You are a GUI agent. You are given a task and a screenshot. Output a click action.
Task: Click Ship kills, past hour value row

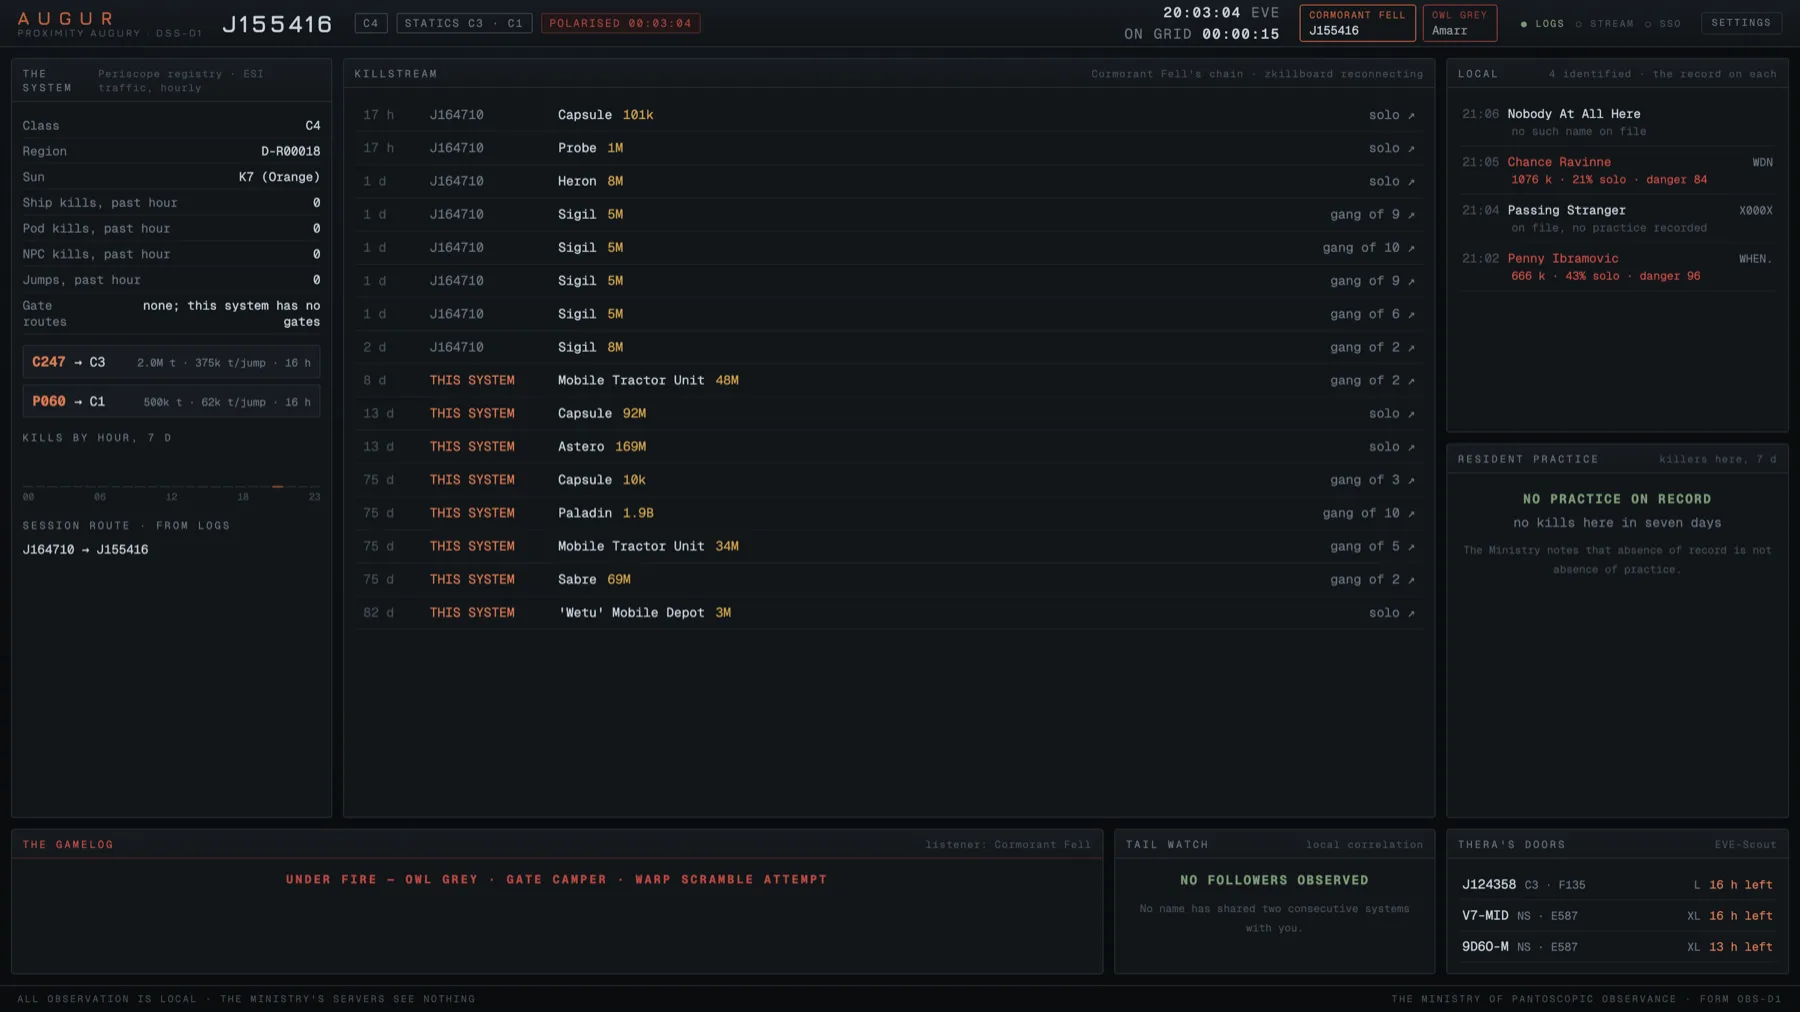(171, 203)
